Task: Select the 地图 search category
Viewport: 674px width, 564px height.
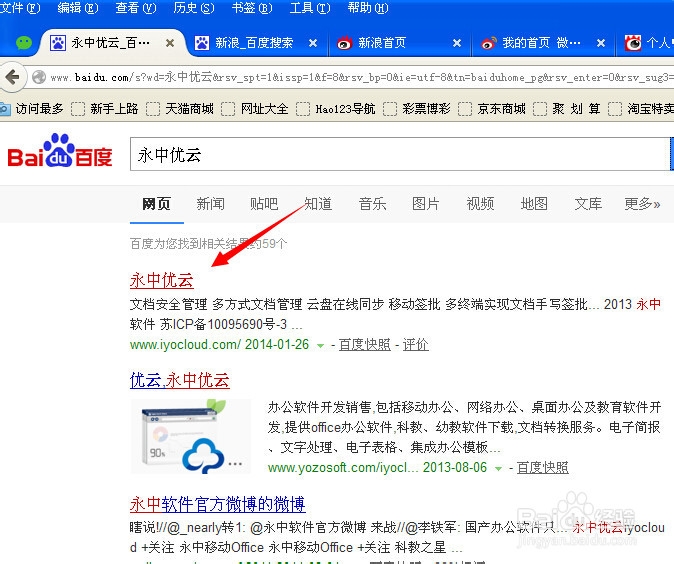Action: (x=534, y=204)
